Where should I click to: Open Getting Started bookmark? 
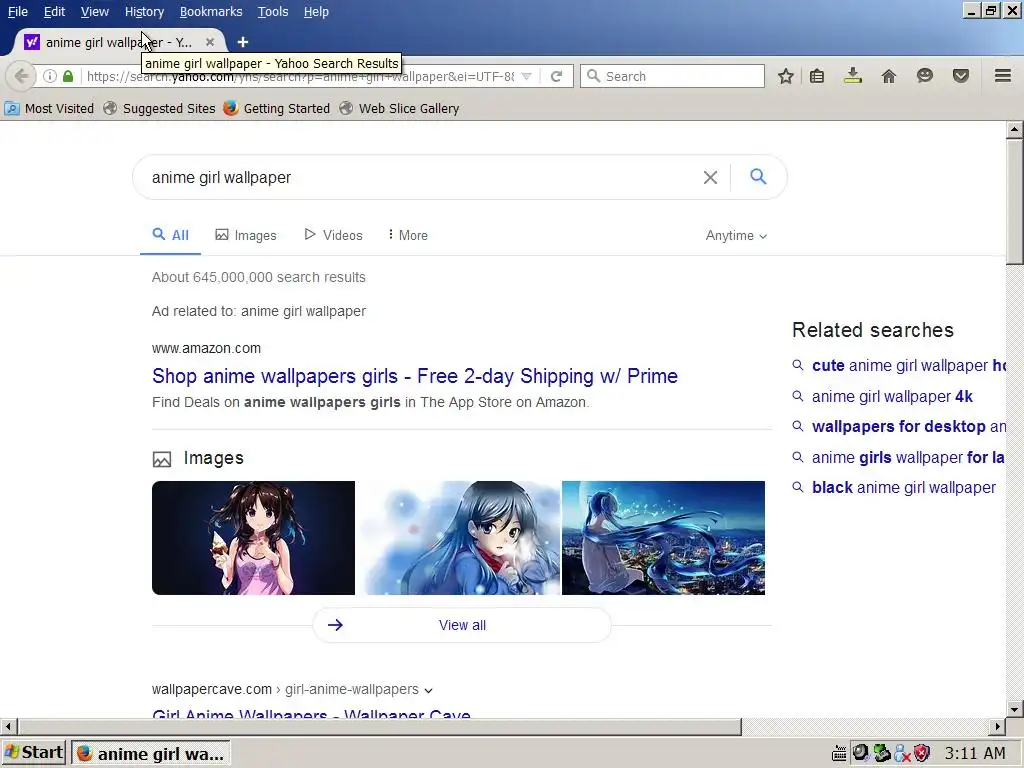[x=276, y=108]
